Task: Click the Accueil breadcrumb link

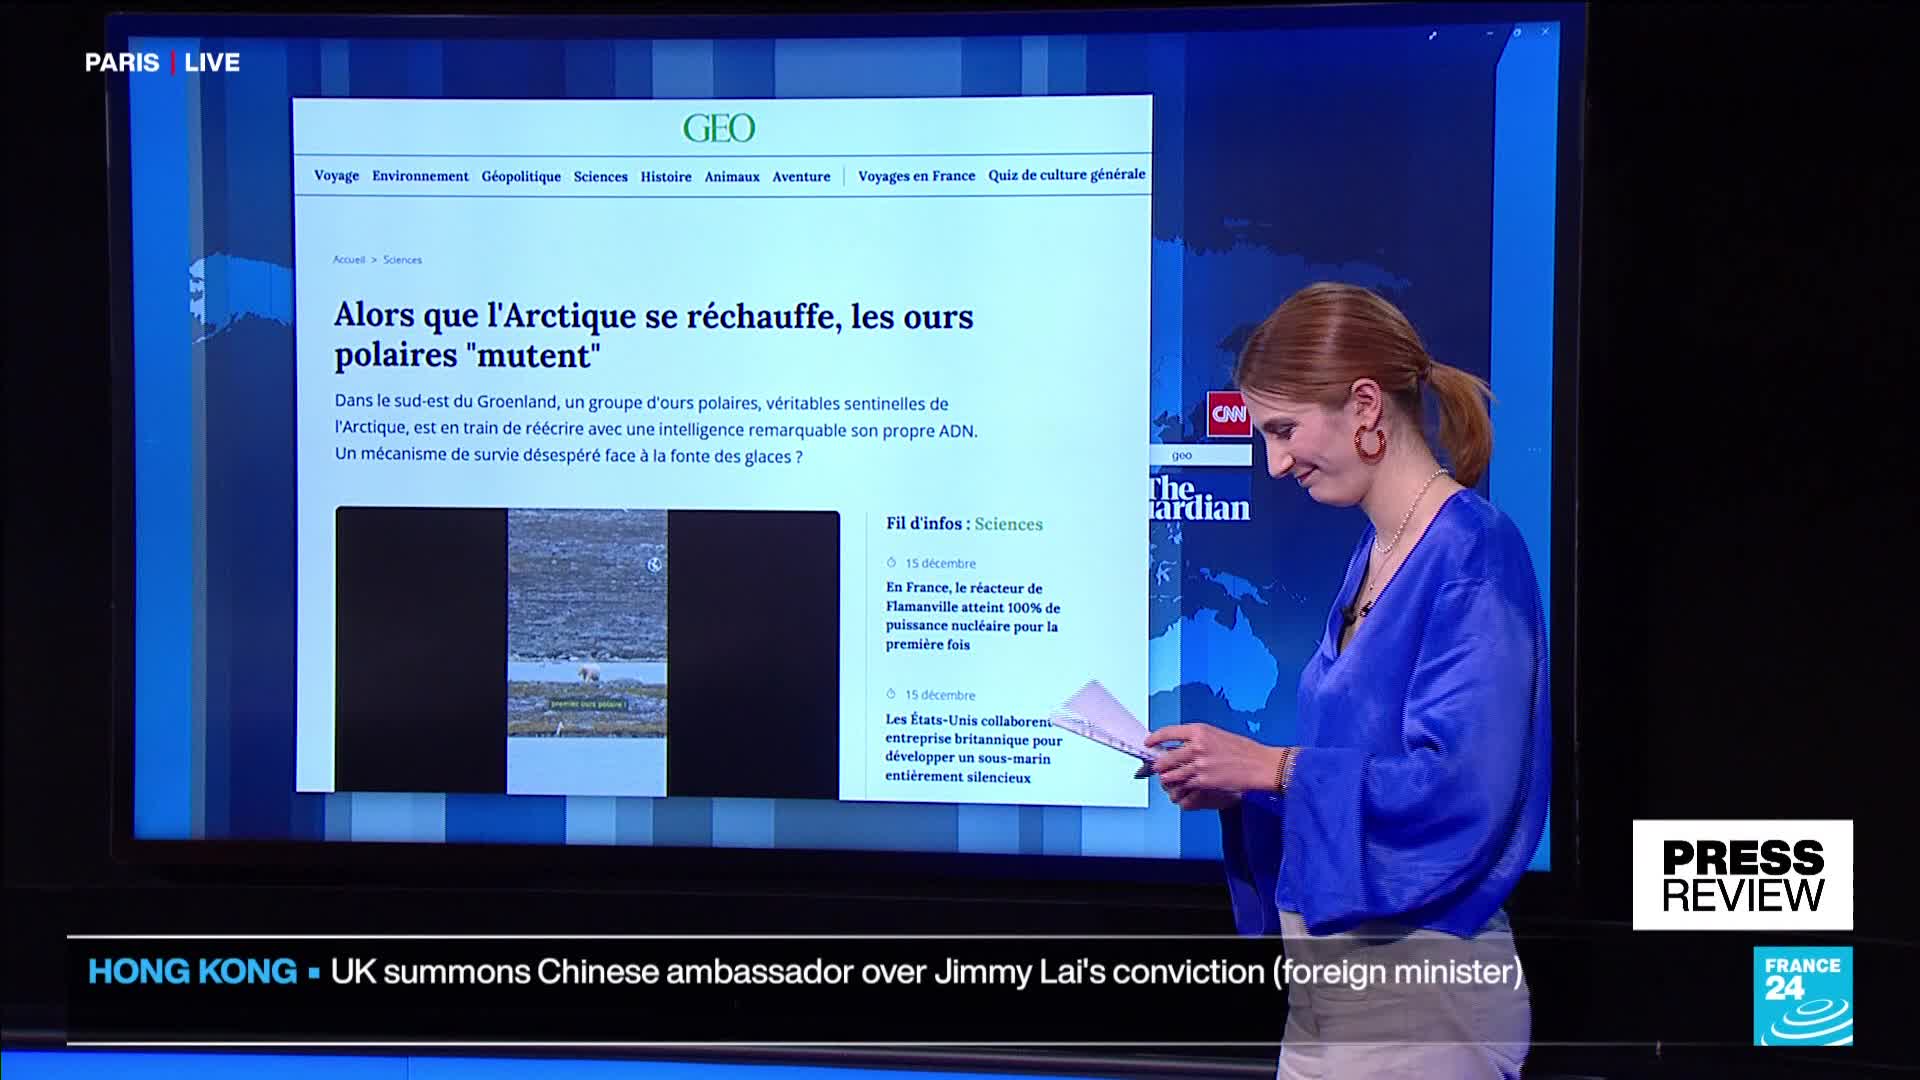Action: tap(348, 260)
